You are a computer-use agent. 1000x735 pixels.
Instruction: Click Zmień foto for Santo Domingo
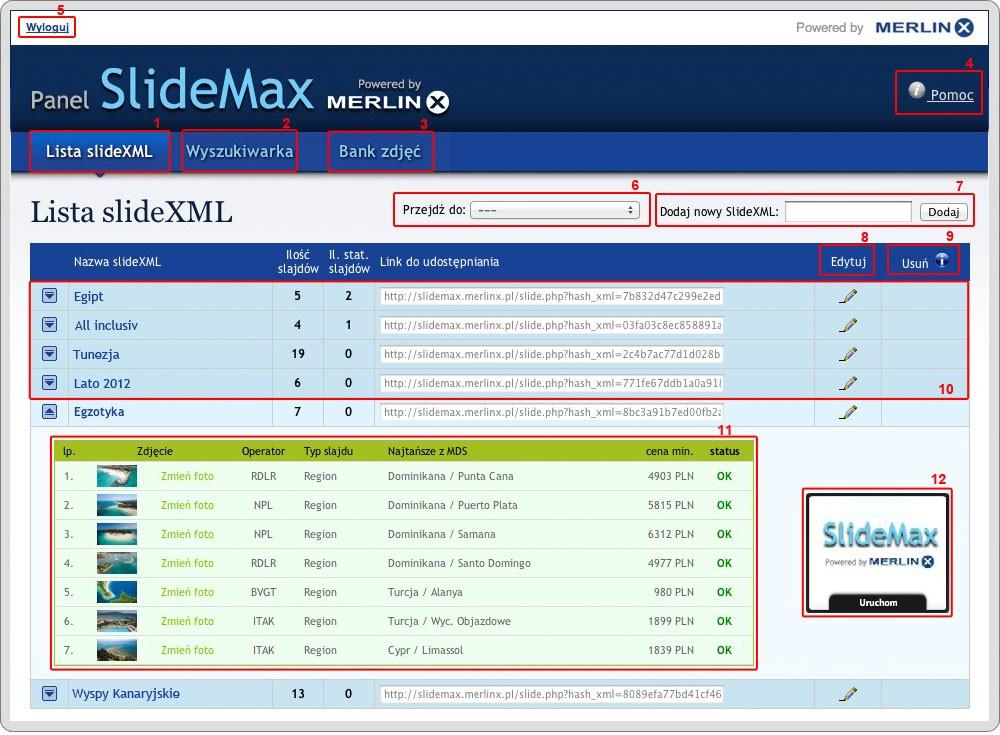187,563
